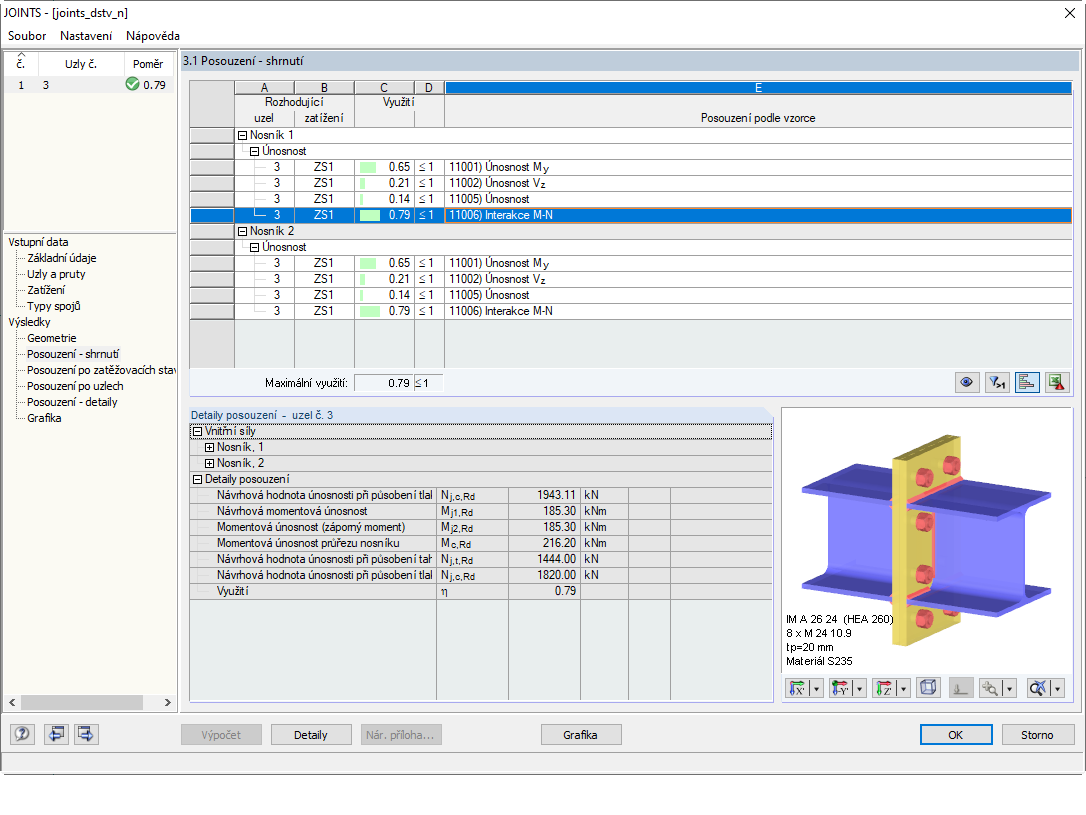The width and height of the screenshot is (1086, 815).
Task: Toggle the colored result bars display
Action: coord(1026,382)
